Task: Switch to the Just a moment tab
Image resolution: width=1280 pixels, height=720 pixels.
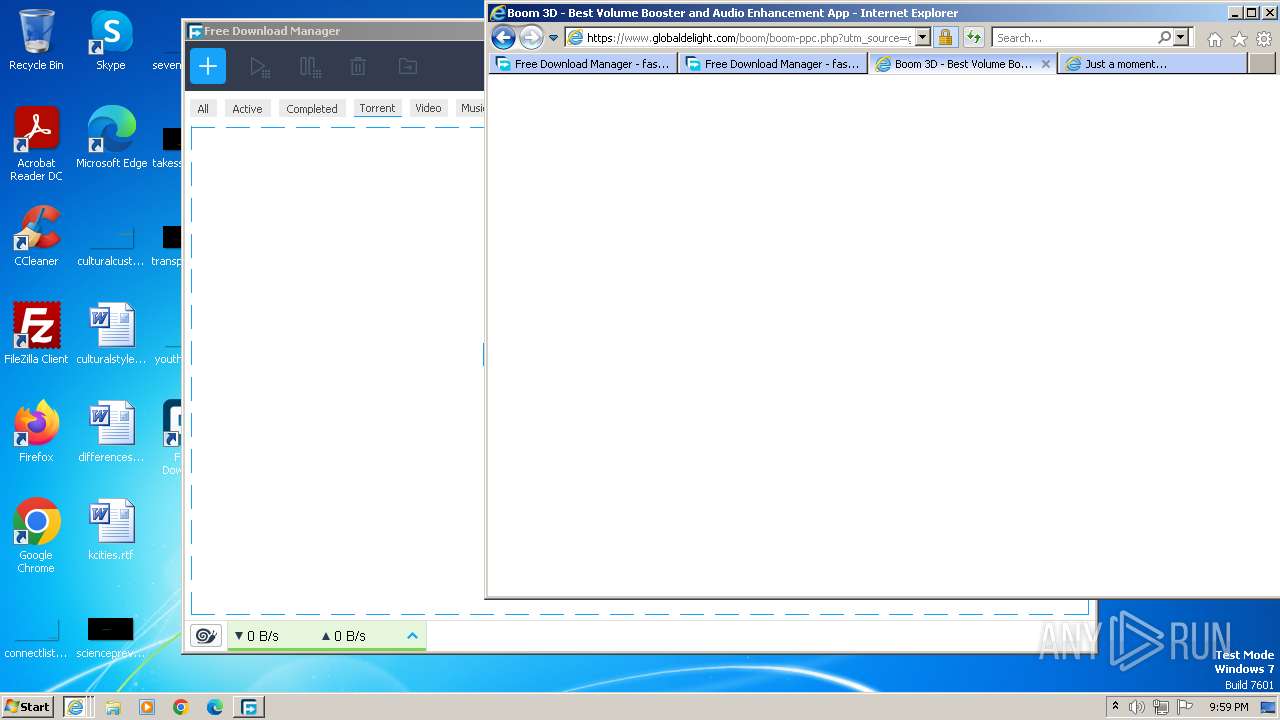Action: 1152,64
